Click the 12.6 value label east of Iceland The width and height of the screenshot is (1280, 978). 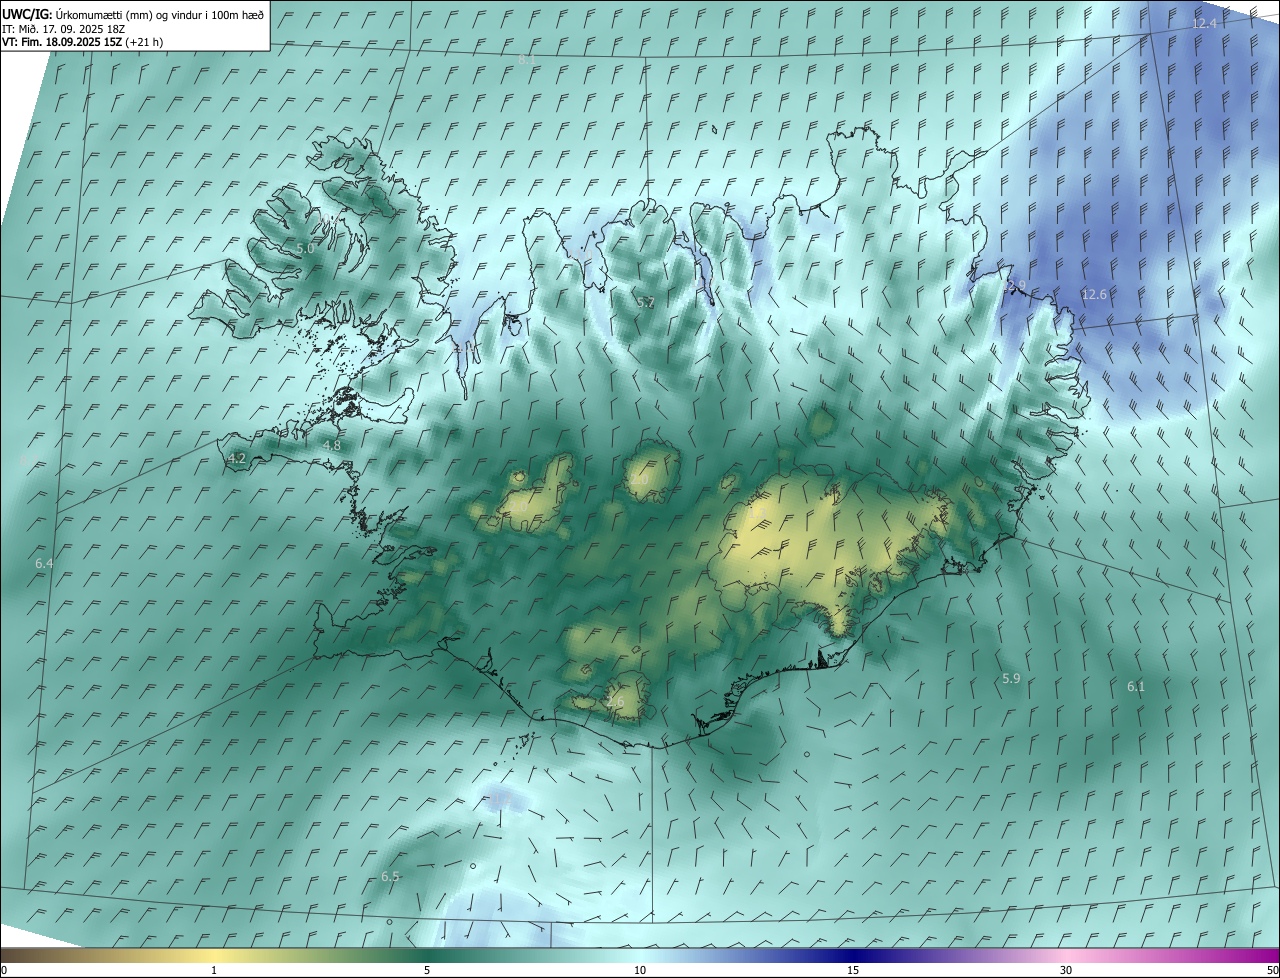click(1094, 294)
